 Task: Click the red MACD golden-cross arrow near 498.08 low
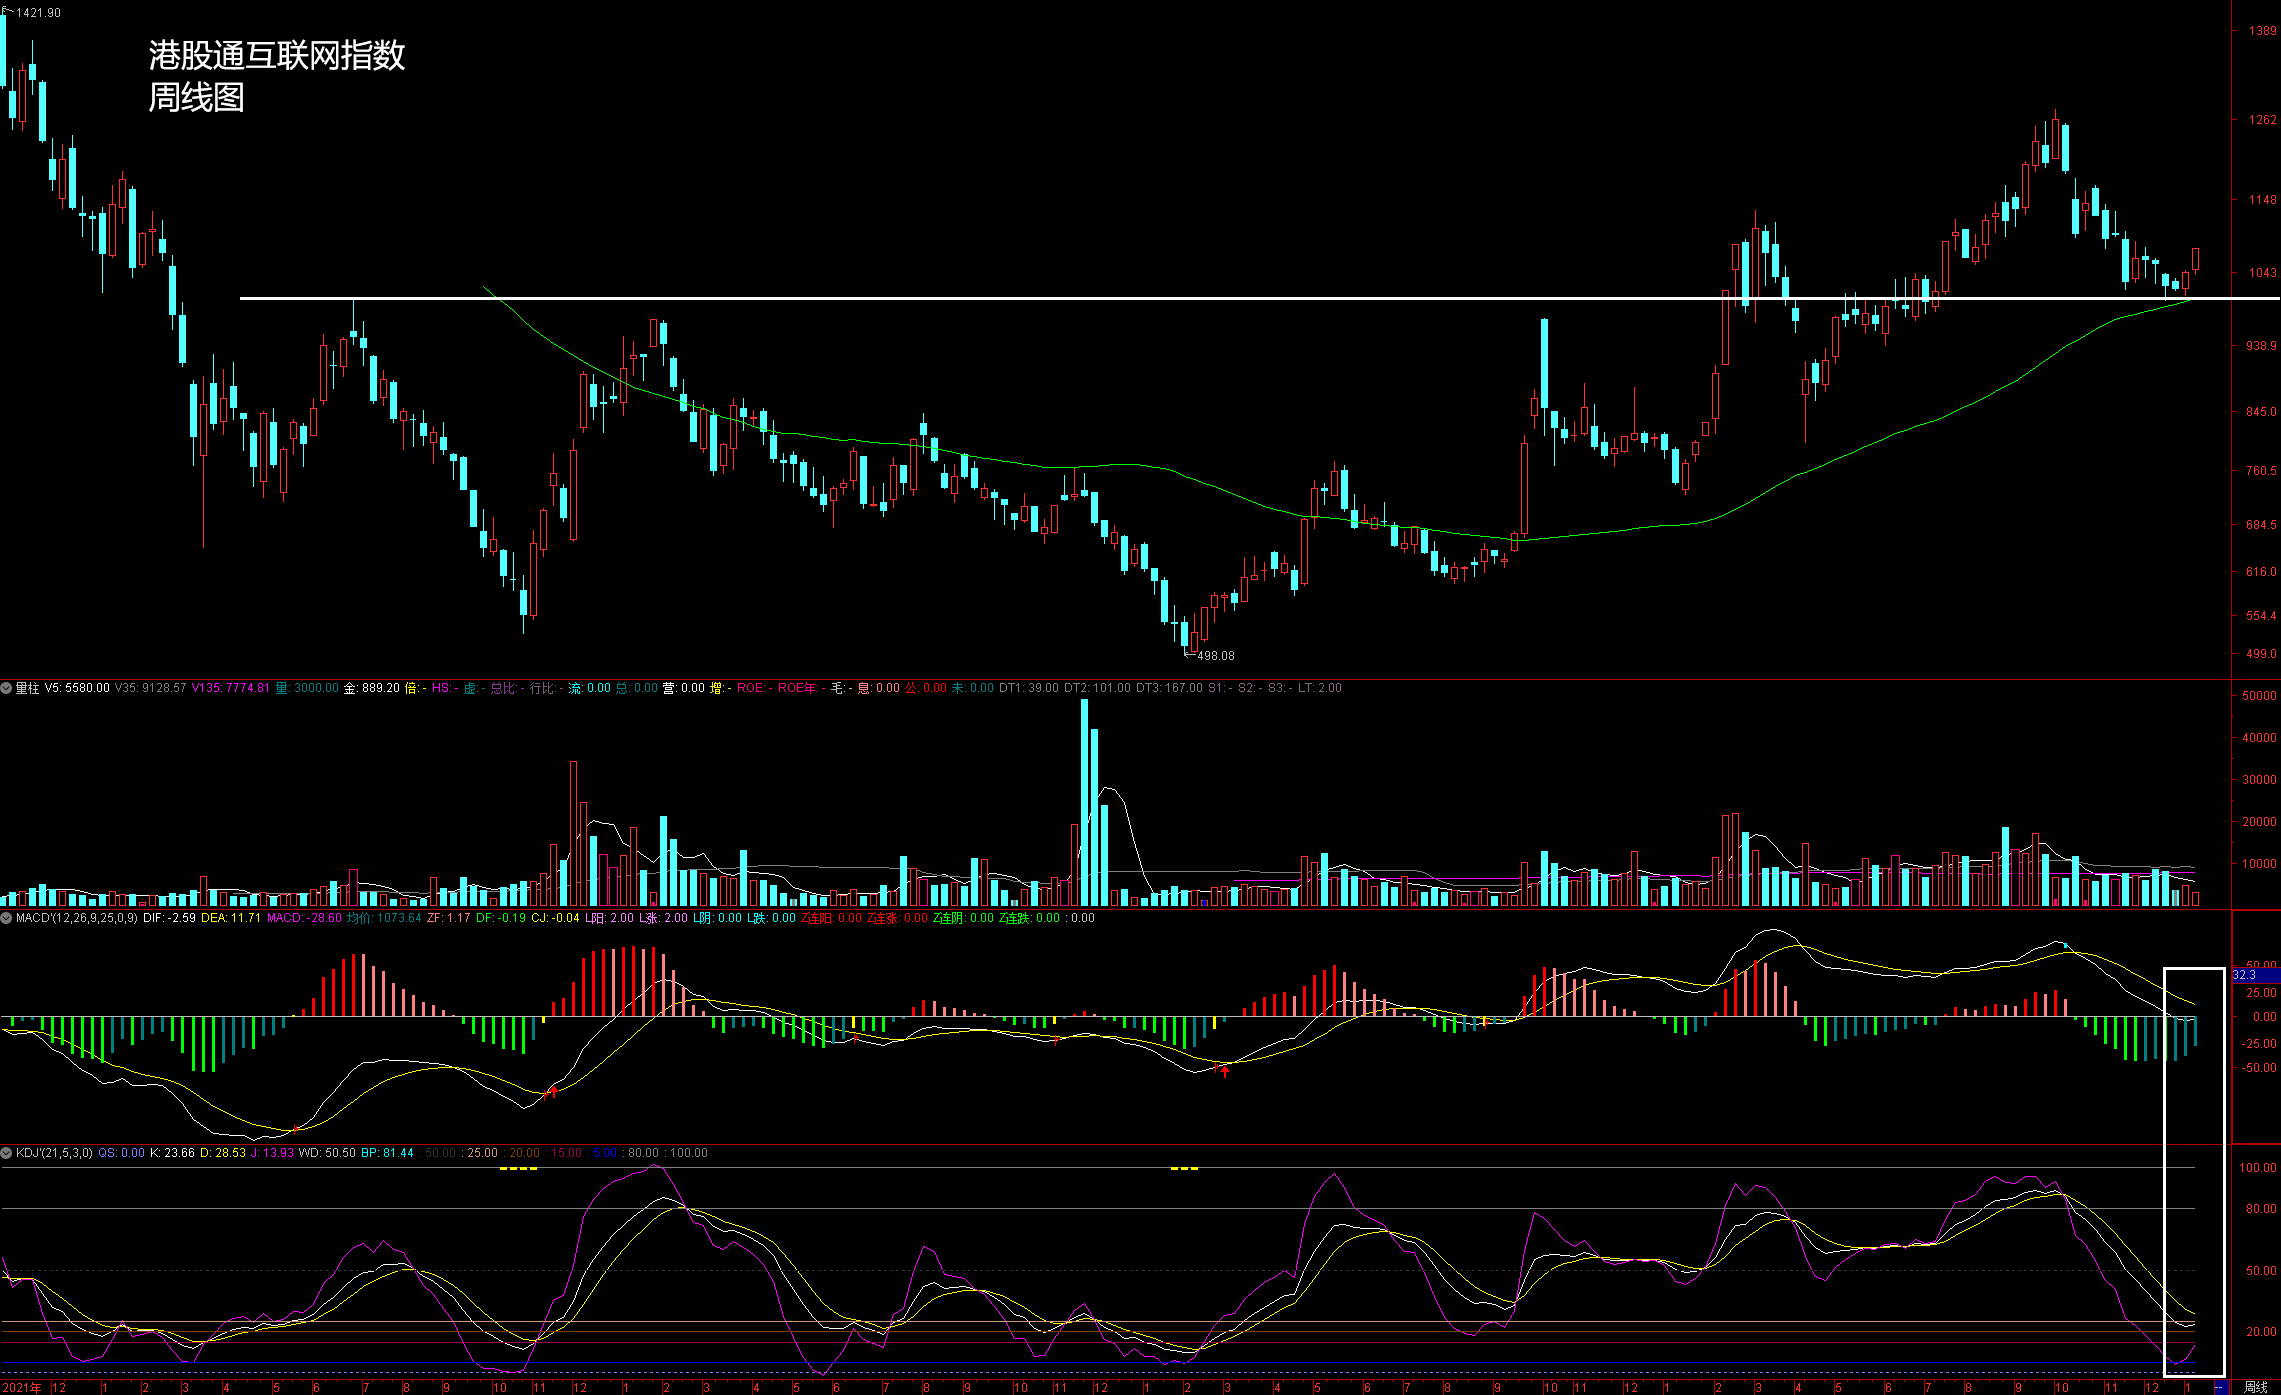click(1225, 1071)
